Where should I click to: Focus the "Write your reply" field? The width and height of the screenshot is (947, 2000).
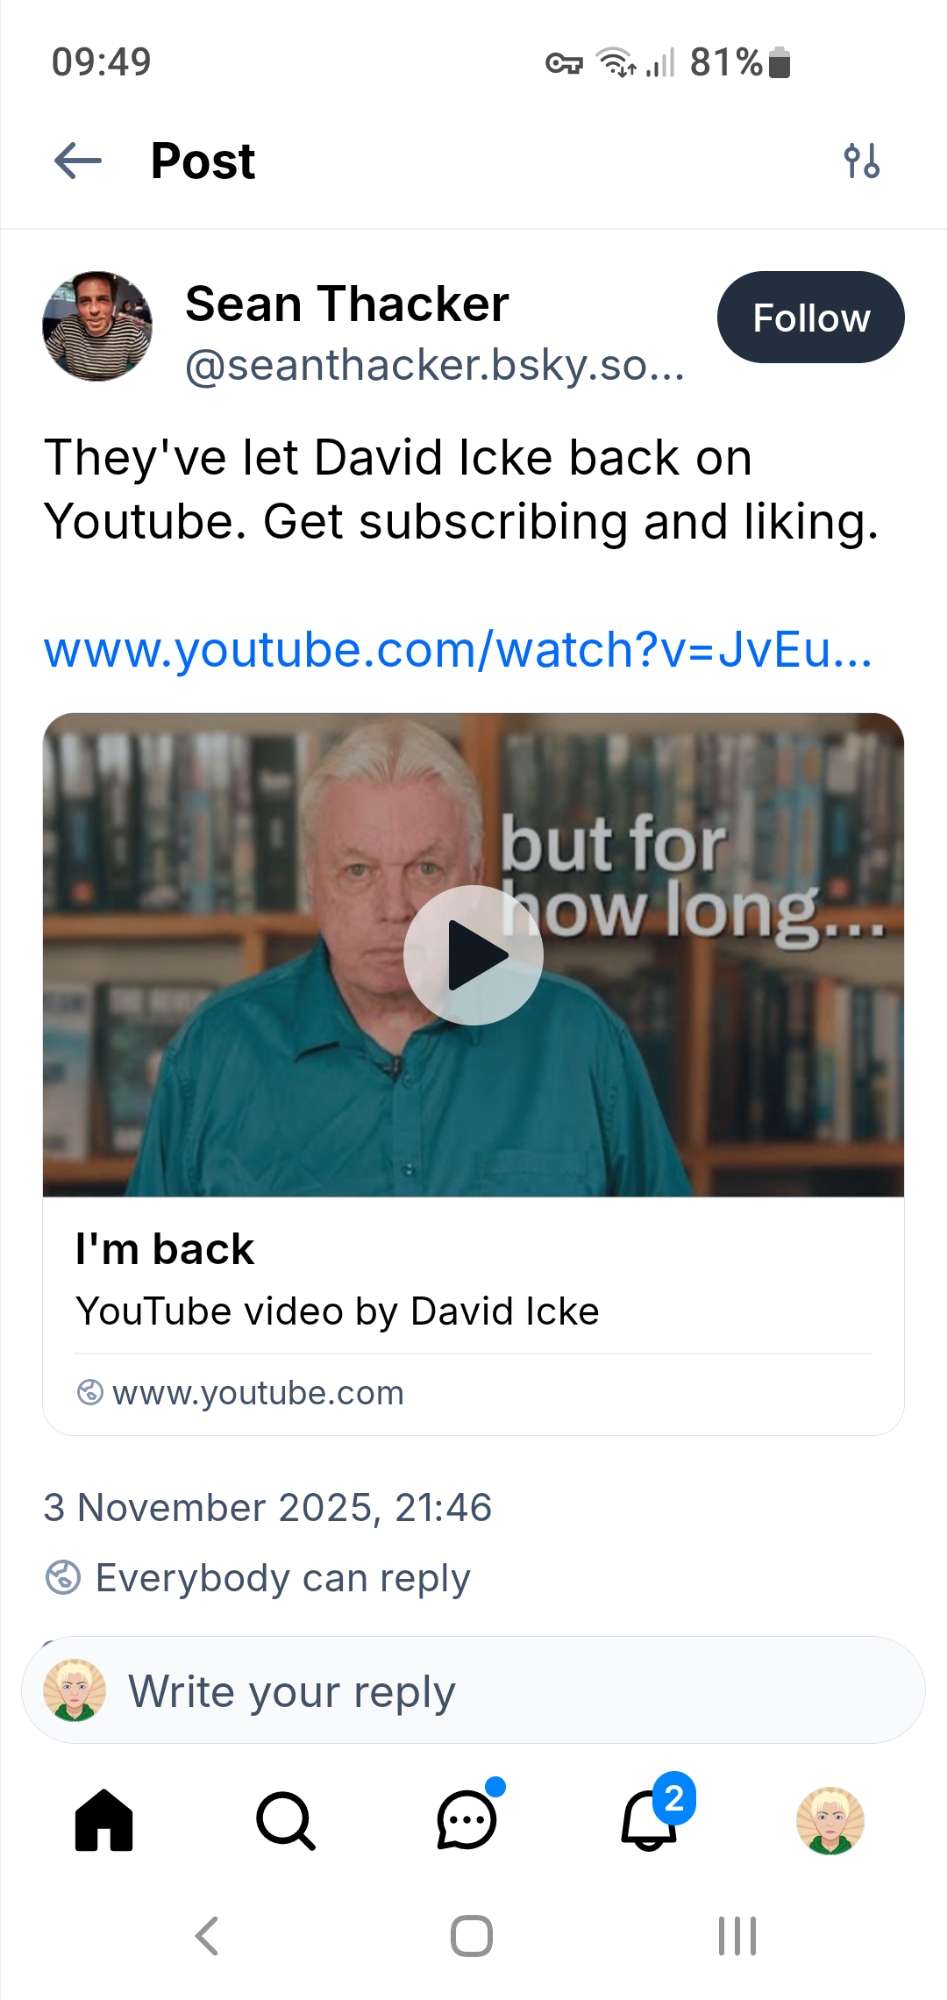473,1690
